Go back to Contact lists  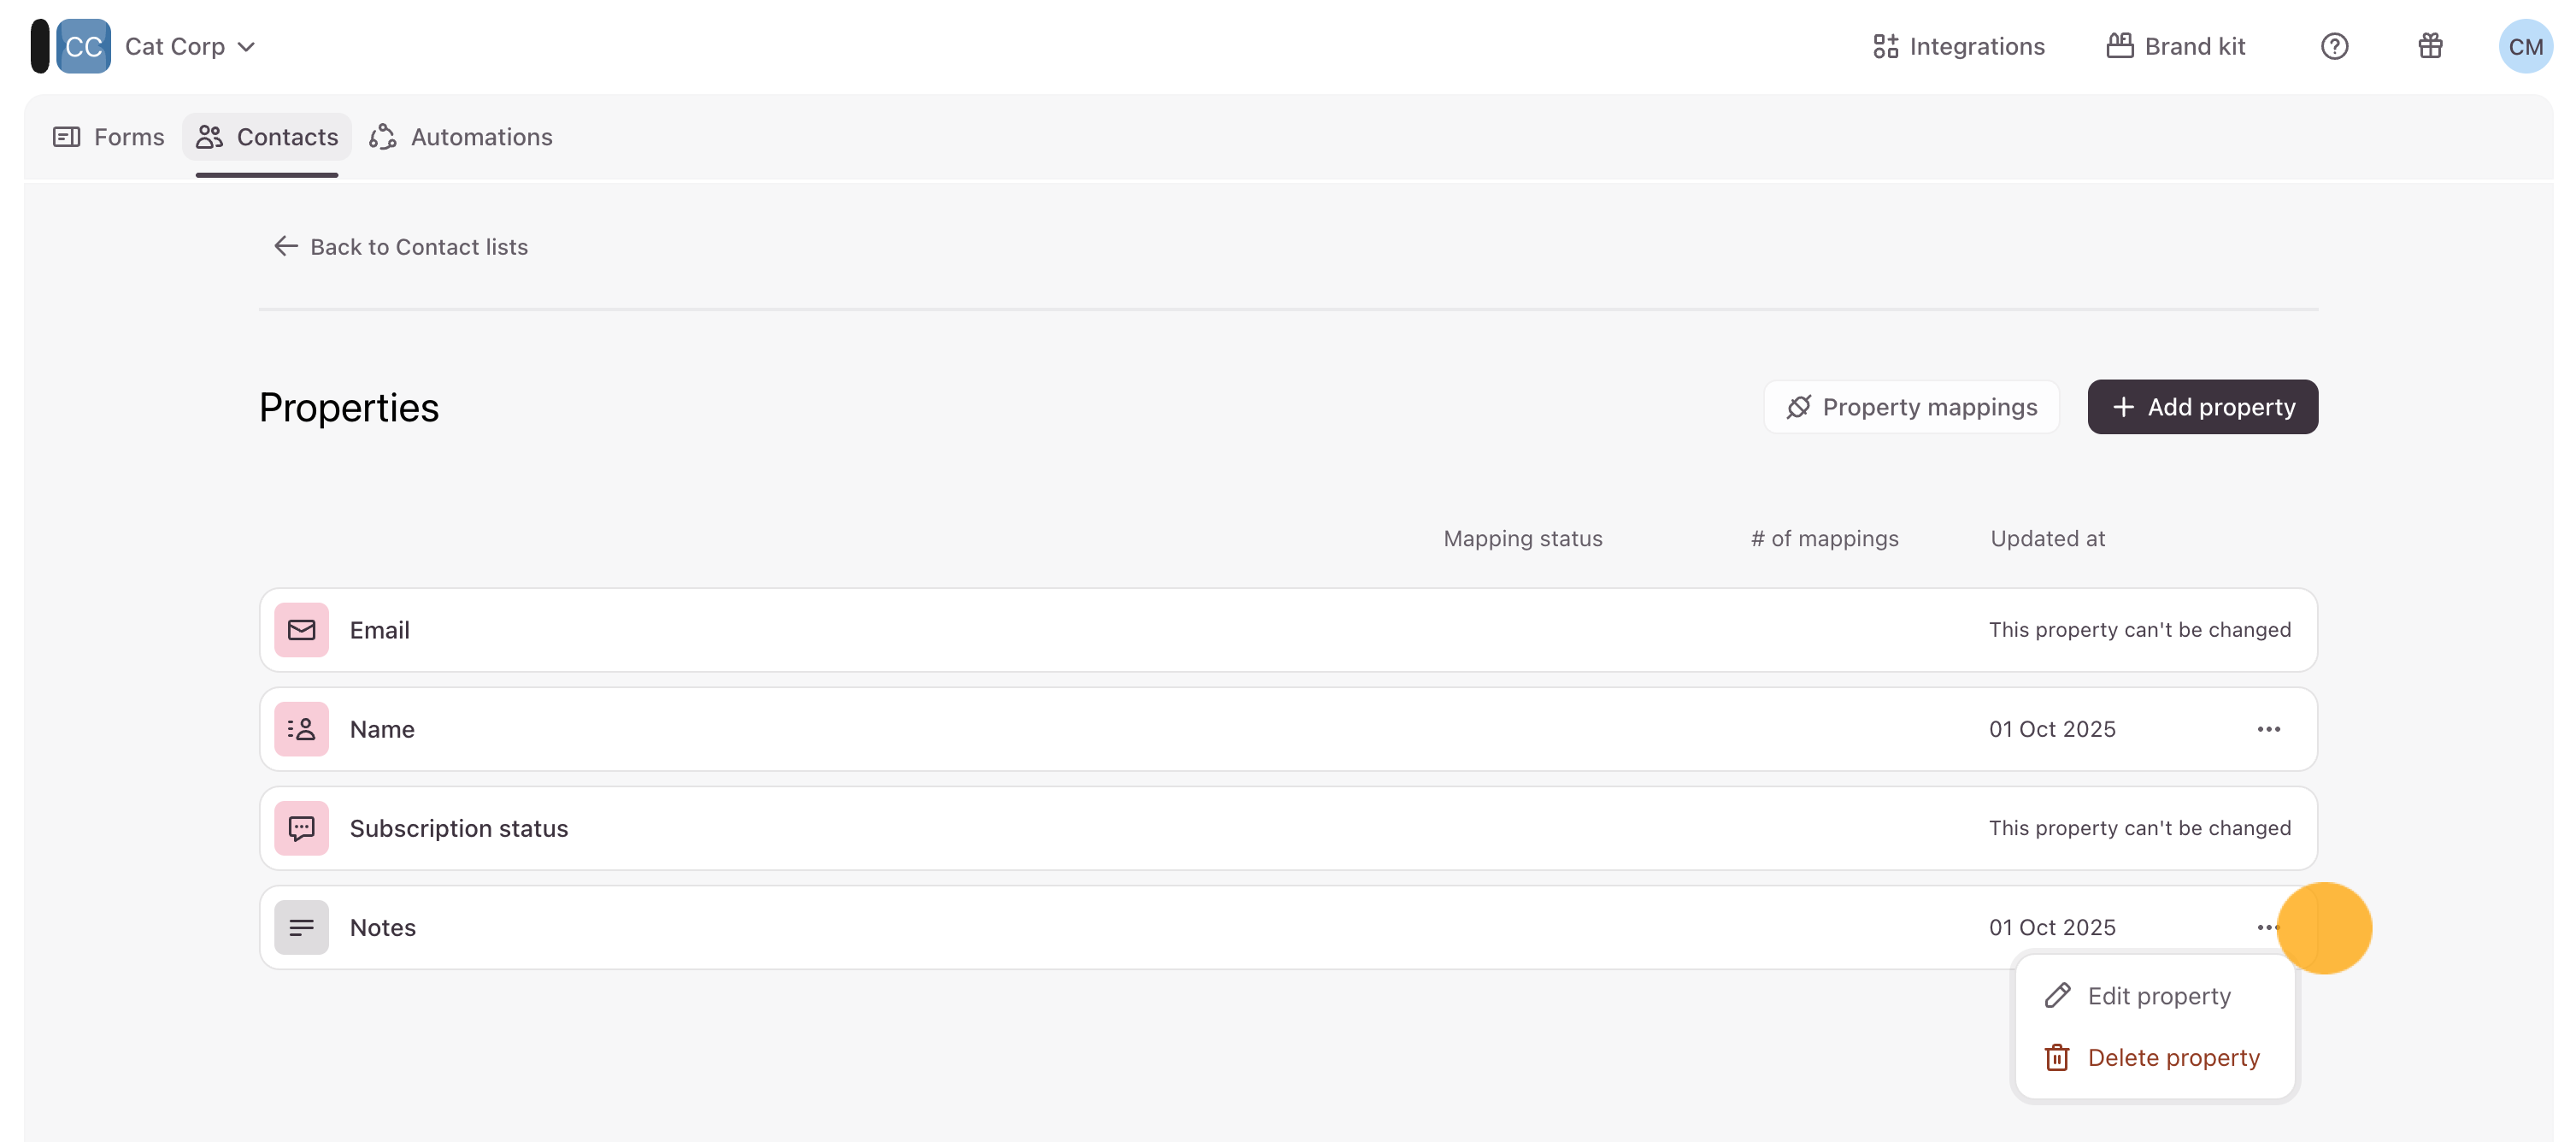coord(400,247)
